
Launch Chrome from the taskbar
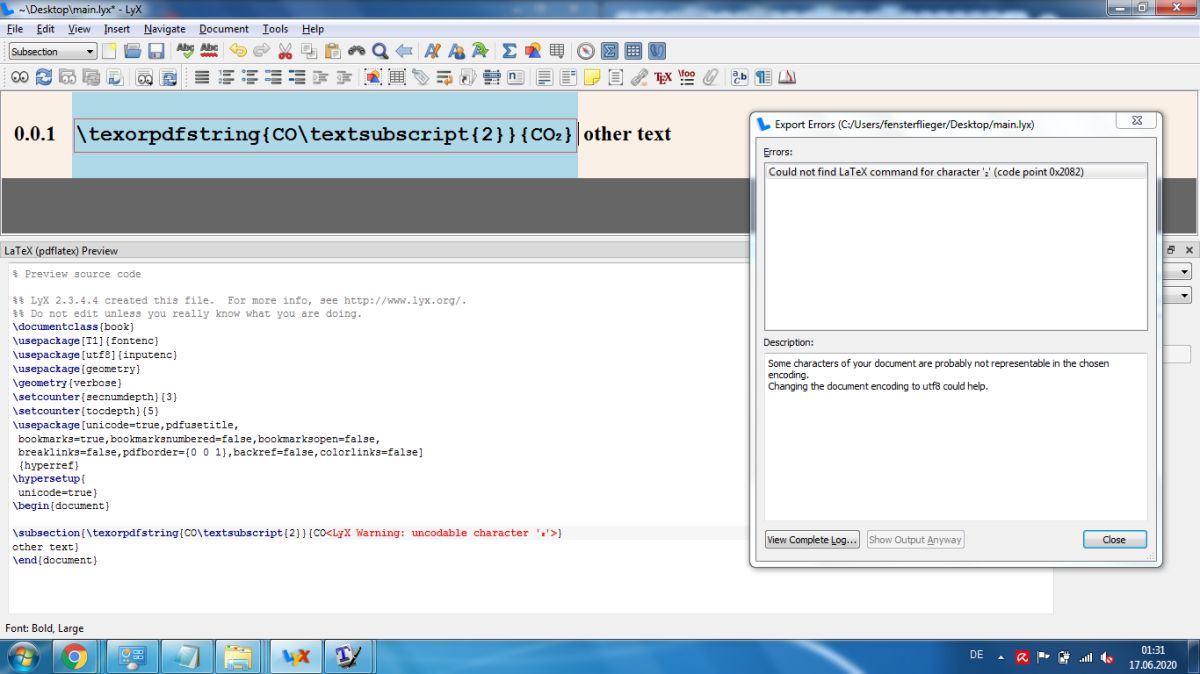coord(75,657)
